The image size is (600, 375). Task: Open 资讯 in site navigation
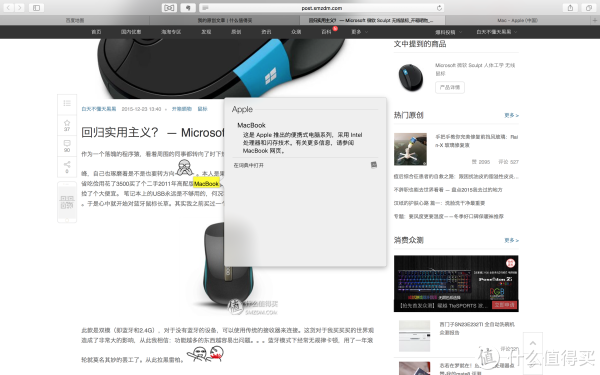266,32
